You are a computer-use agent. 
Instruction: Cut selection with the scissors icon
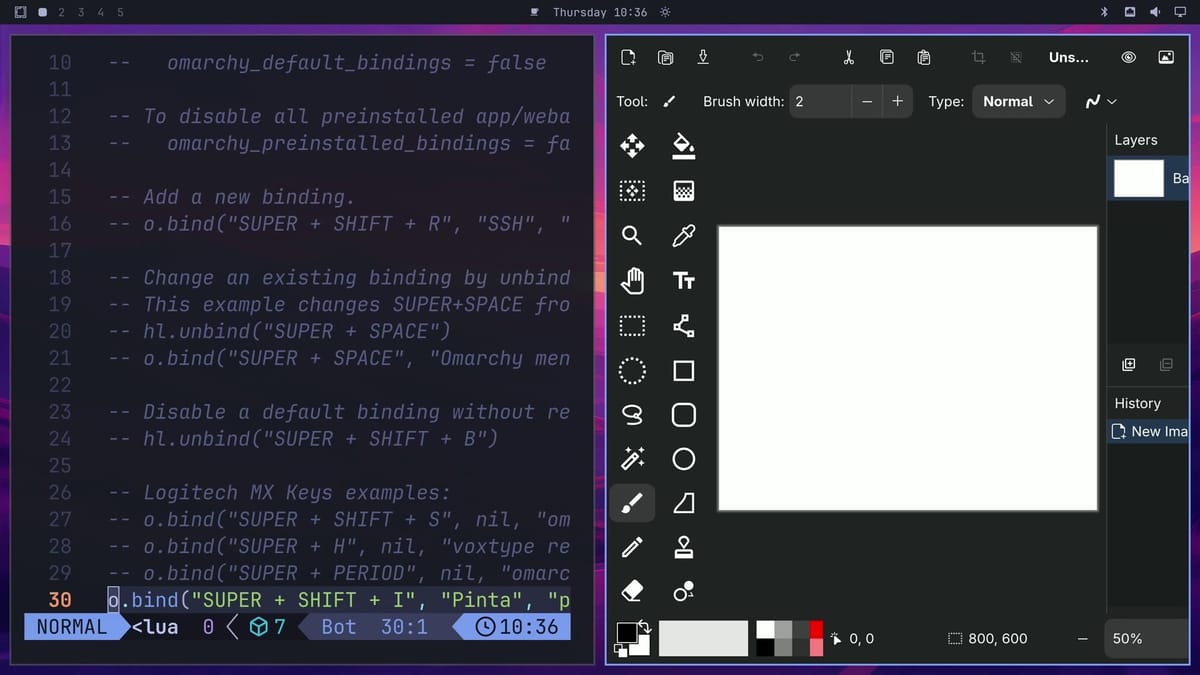849,57
